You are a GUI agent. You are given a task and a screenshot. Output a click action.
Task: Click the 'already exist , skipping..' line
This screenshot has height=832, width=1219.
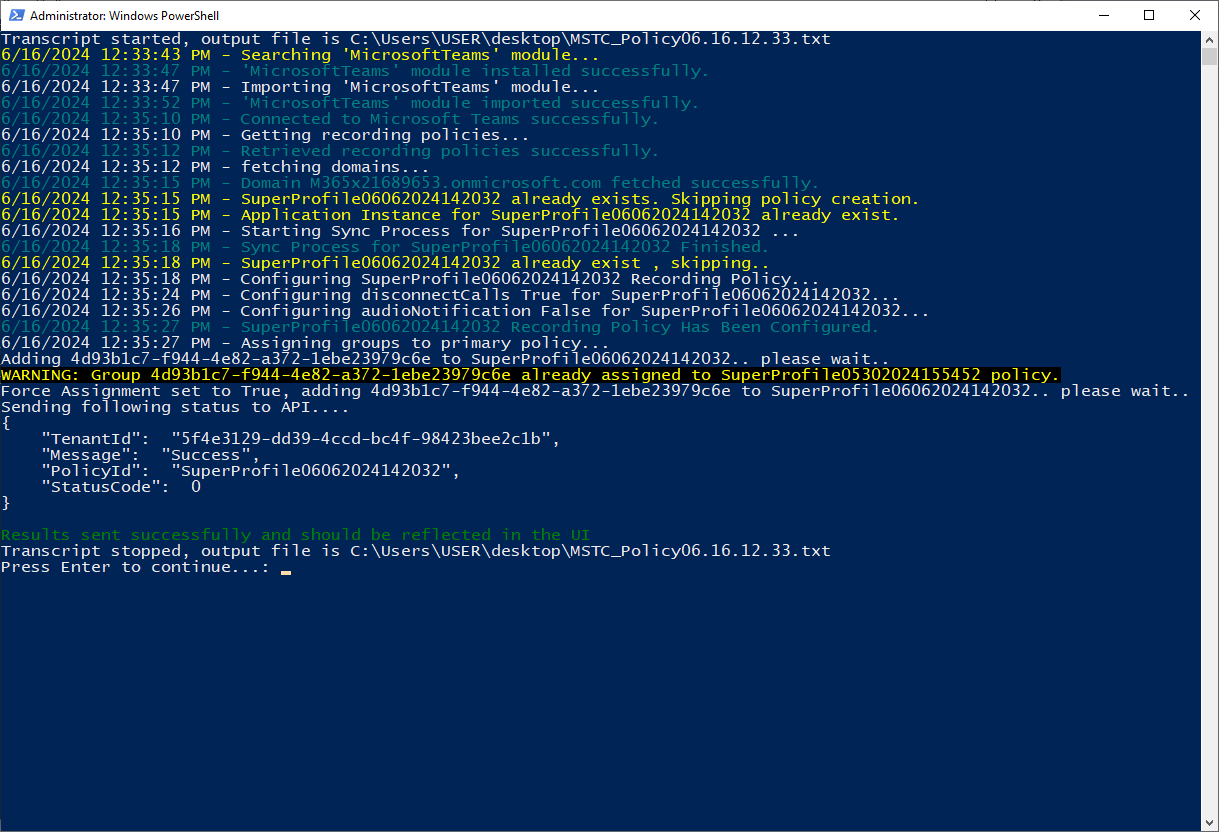(x=385, y=263)
